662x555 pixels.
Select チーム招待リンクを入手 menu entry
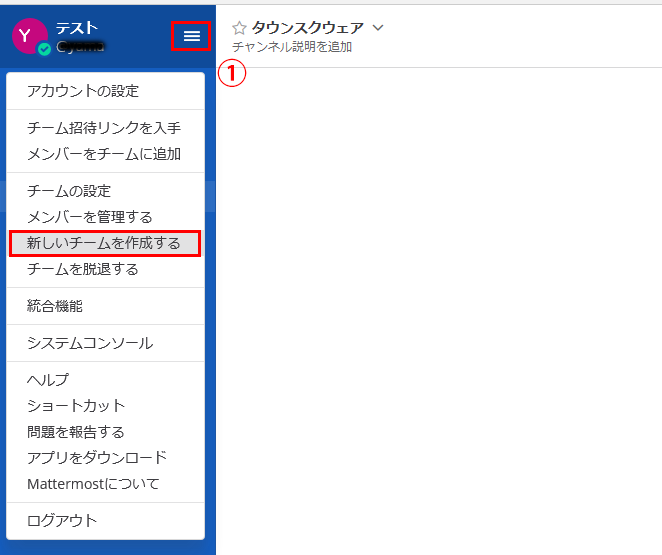click(x=103, y=128)
